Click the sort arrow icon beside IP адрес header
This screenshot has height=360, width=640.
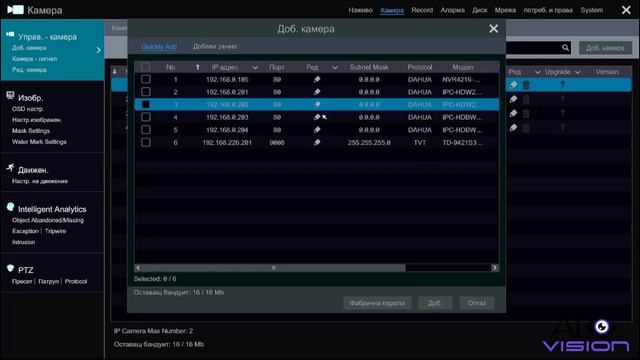pyautogui.click(x=198, y=67)
